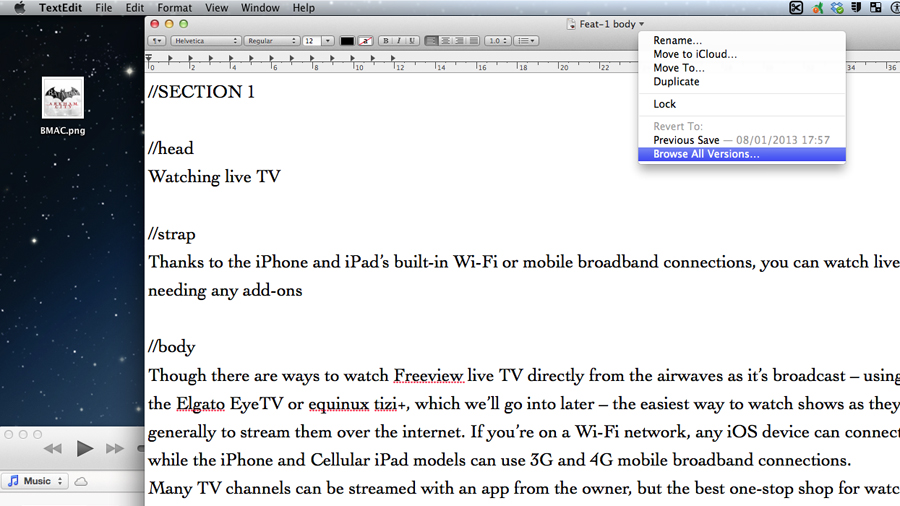Image resolution: width=900 pixels, height=506 pixels.
Task: Click the left indent marker at 0
Action: click(x=149, y=59)
